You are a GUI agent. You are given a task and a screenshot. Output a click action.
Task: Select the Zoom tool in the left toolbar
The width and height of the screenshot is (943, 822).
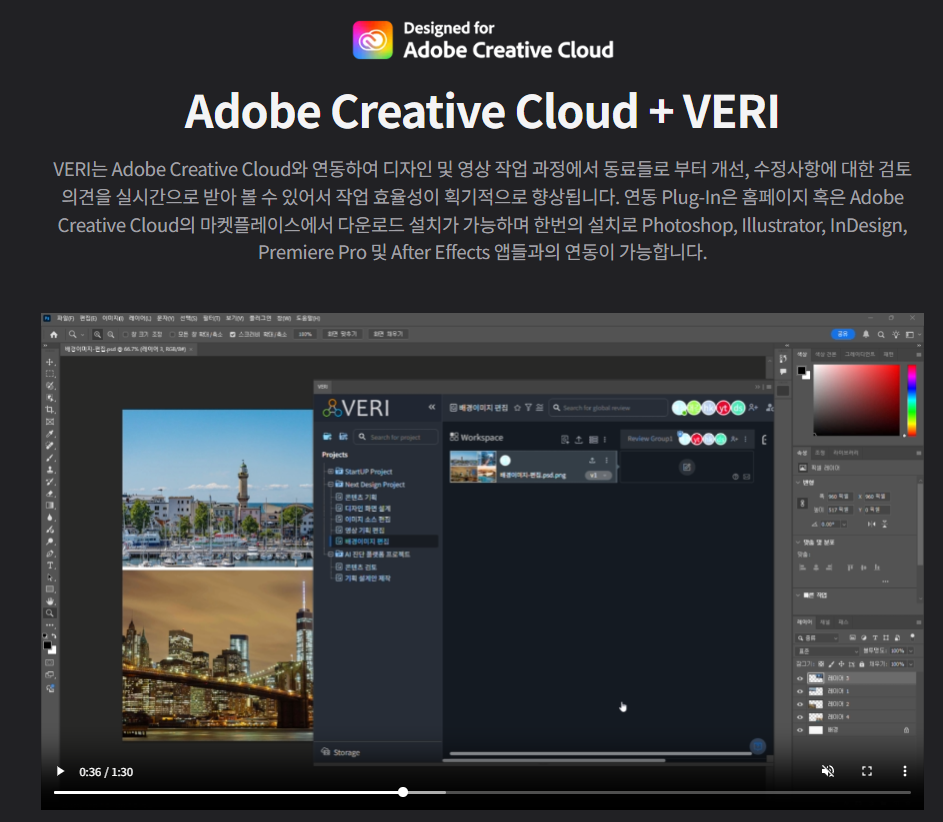pyautogui.click(x=50, y=613)
